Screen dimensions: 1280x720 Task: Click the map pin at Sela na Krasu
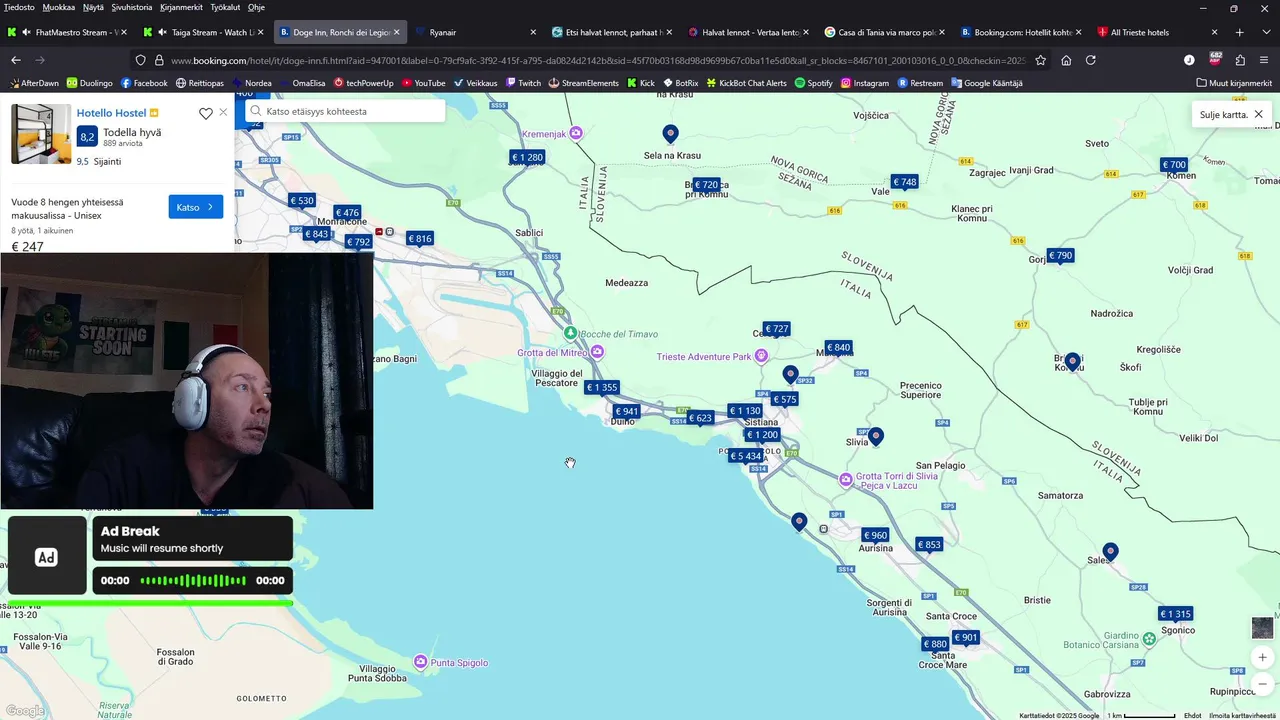pyautogui.click(x=671, y=133)
